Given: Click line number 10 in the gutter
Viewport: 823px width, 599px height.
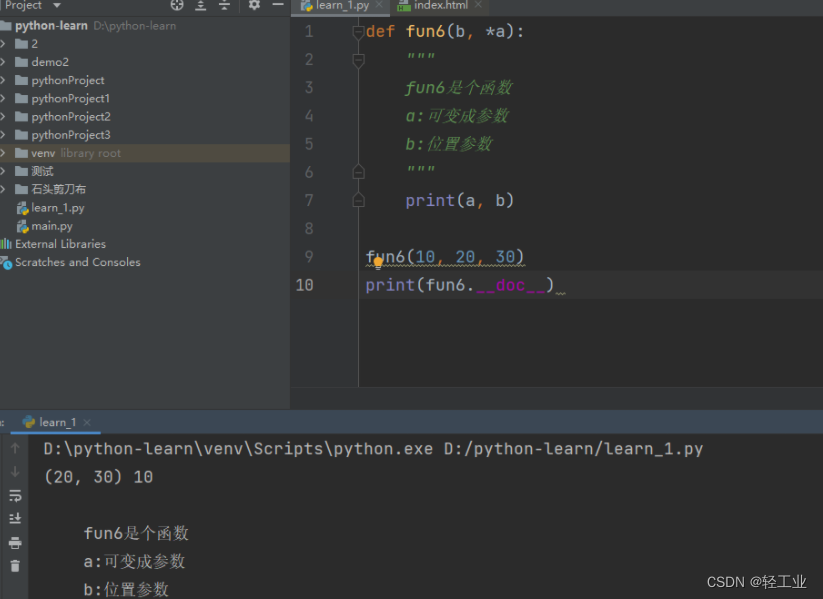Looking at the screenshot, I should [x=304, y=285].
